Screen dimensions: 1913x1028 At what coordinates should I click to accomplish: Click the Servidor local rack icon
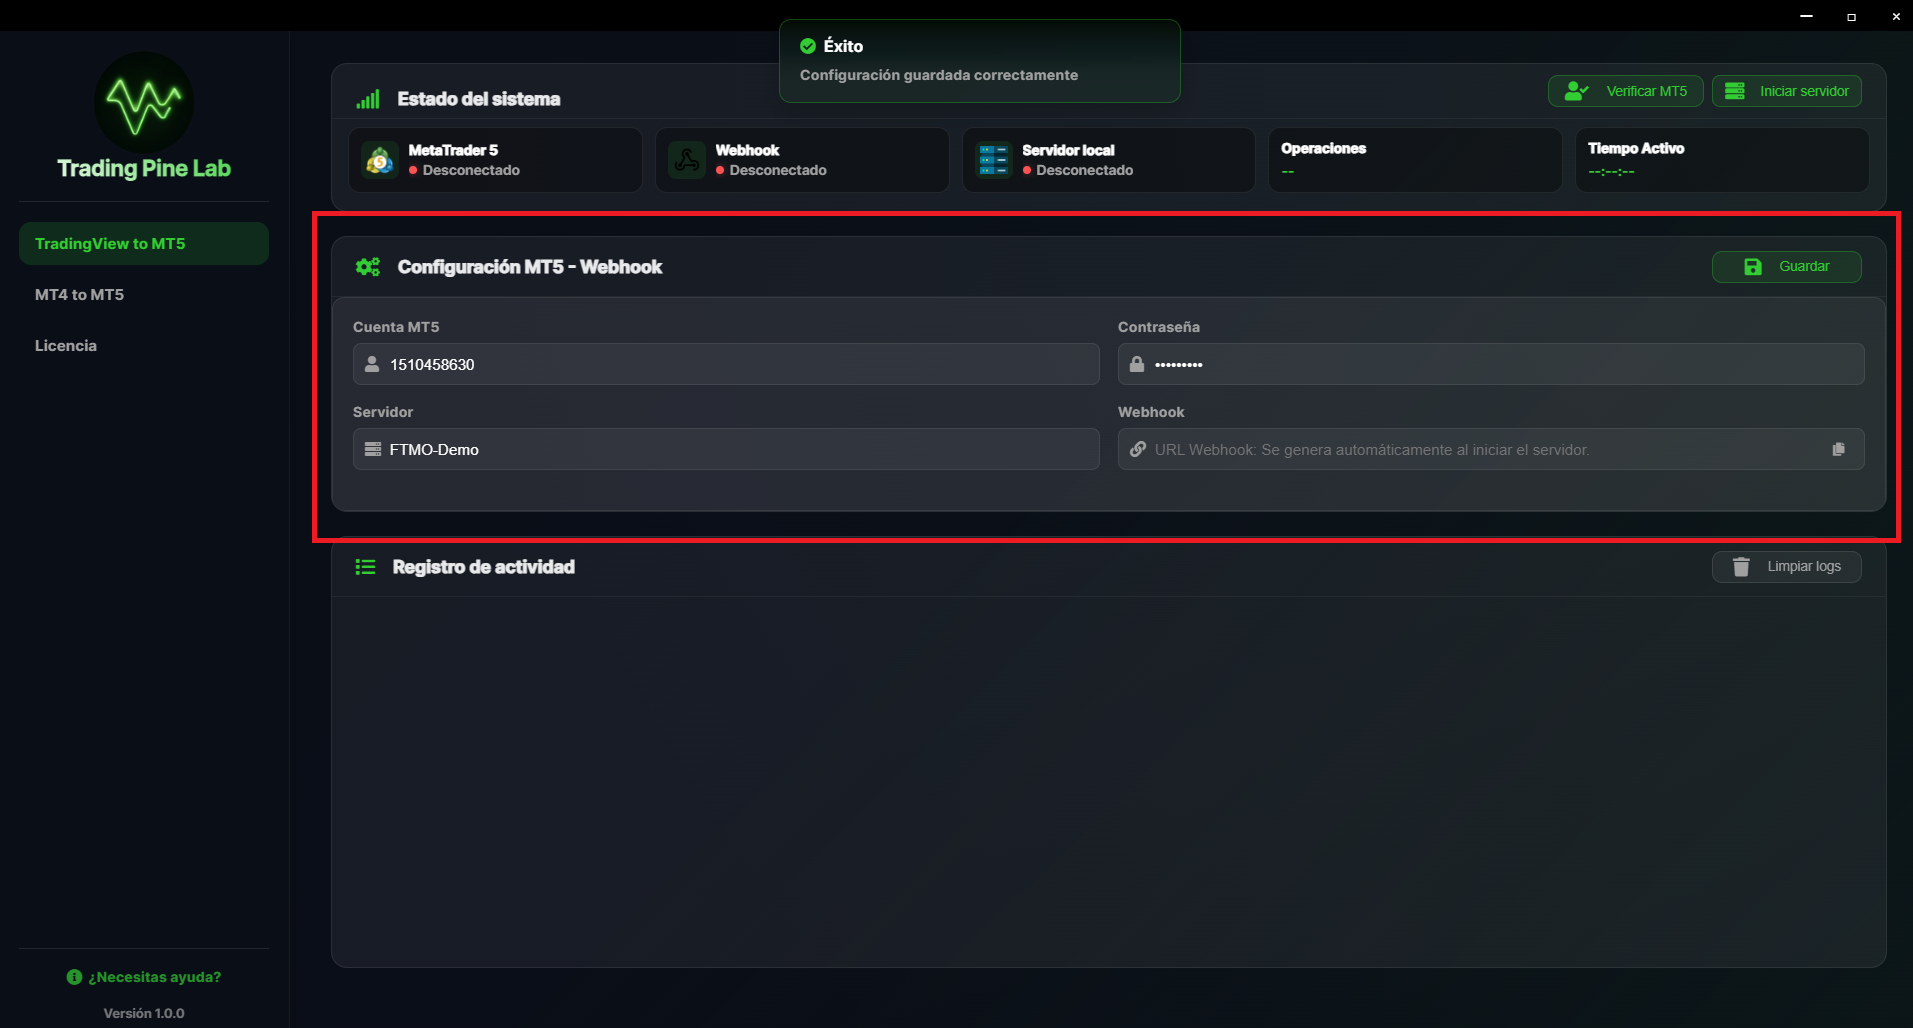pos(994,160)
